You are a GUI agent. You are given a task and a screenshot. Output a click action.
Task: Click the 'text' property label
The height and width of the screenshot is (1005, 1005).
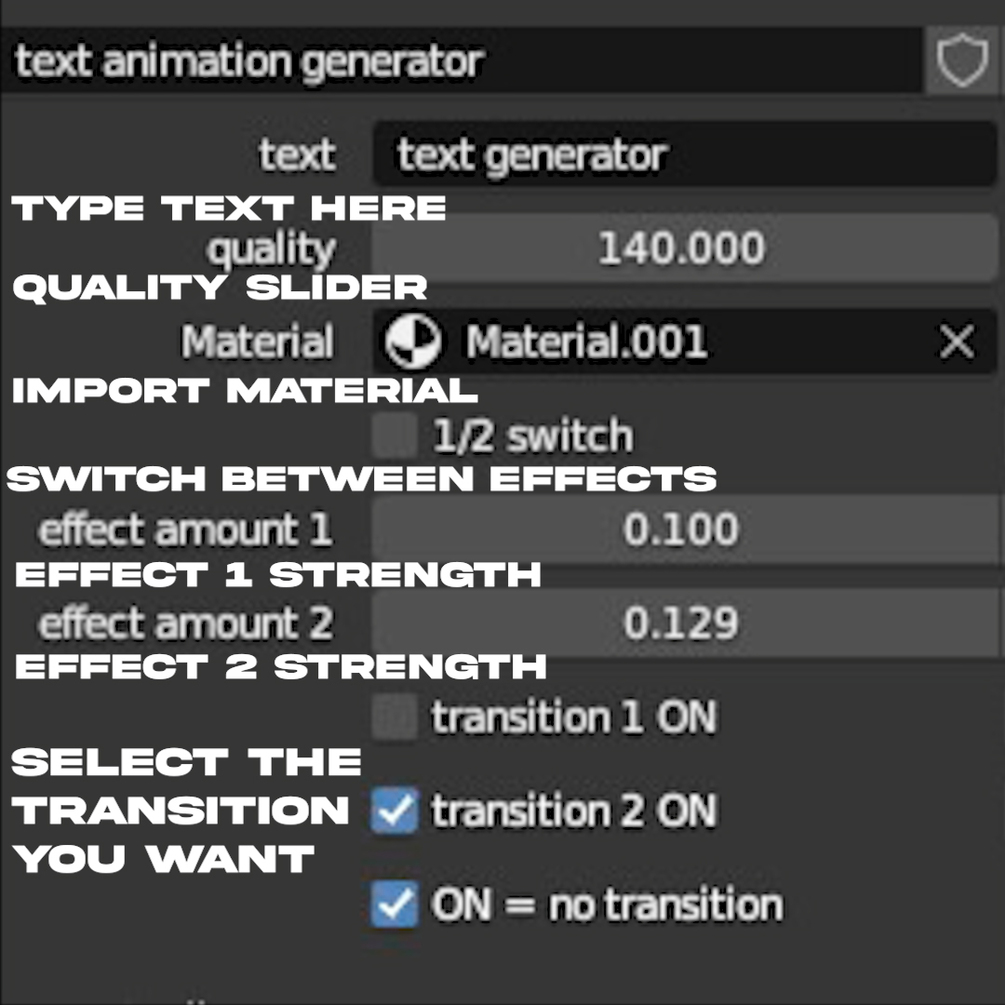point(297,155)
